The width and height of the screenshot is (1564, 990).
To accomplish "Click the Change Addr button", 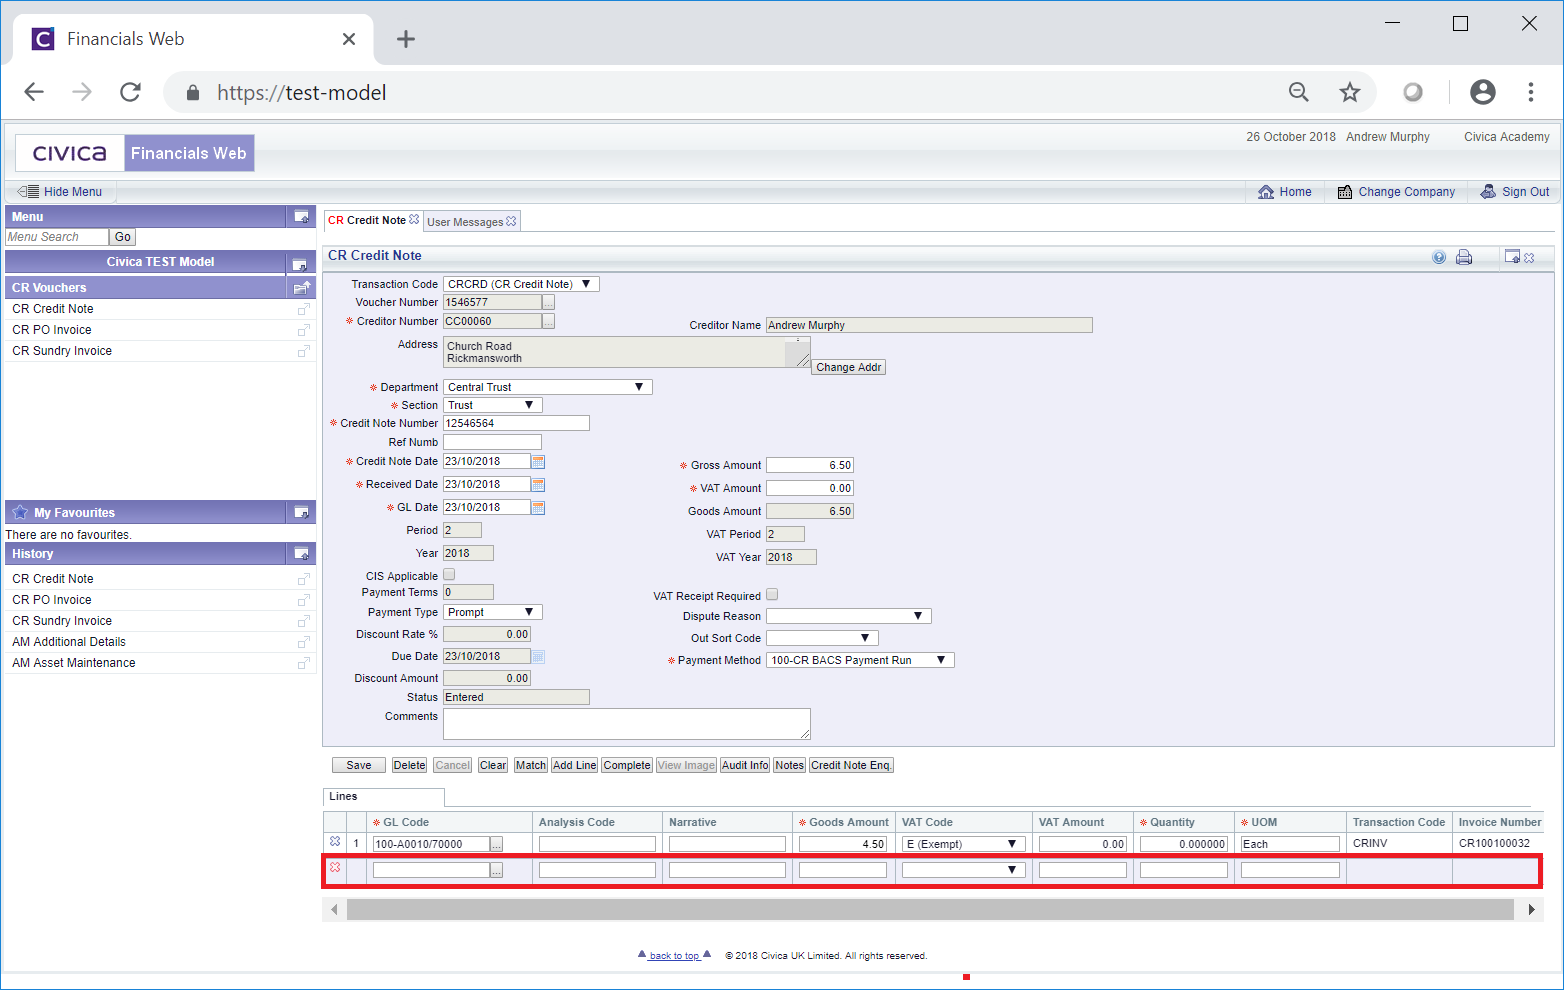I will (x=848, y=367).
